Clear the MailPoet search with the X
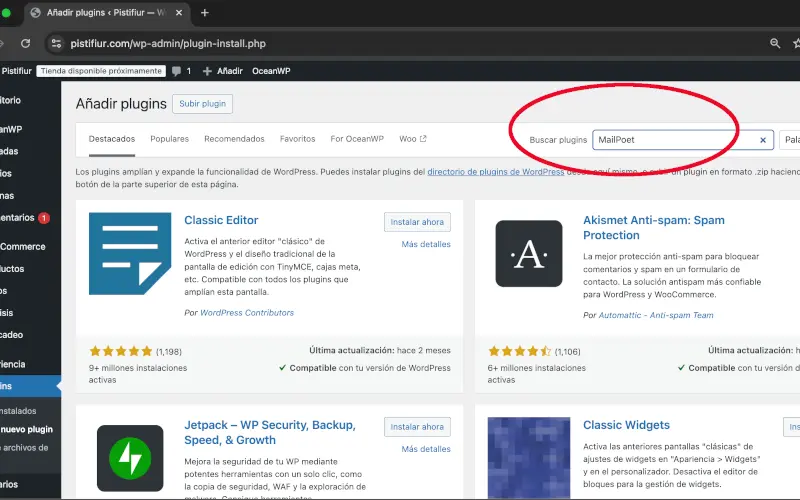The width and height of the screenshot is (800, 500). pos(763,140)
